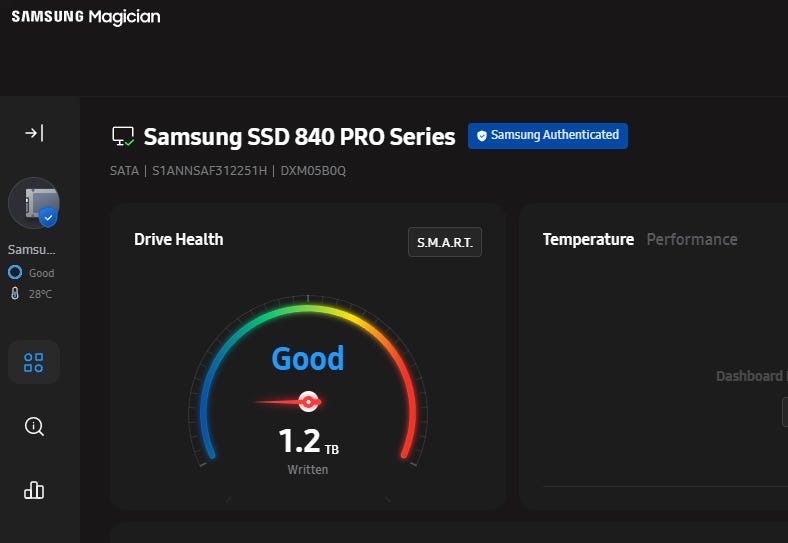The image size is (788, 543).
Task: Click the '1.2 TB' written value
Action: point(309,441)
